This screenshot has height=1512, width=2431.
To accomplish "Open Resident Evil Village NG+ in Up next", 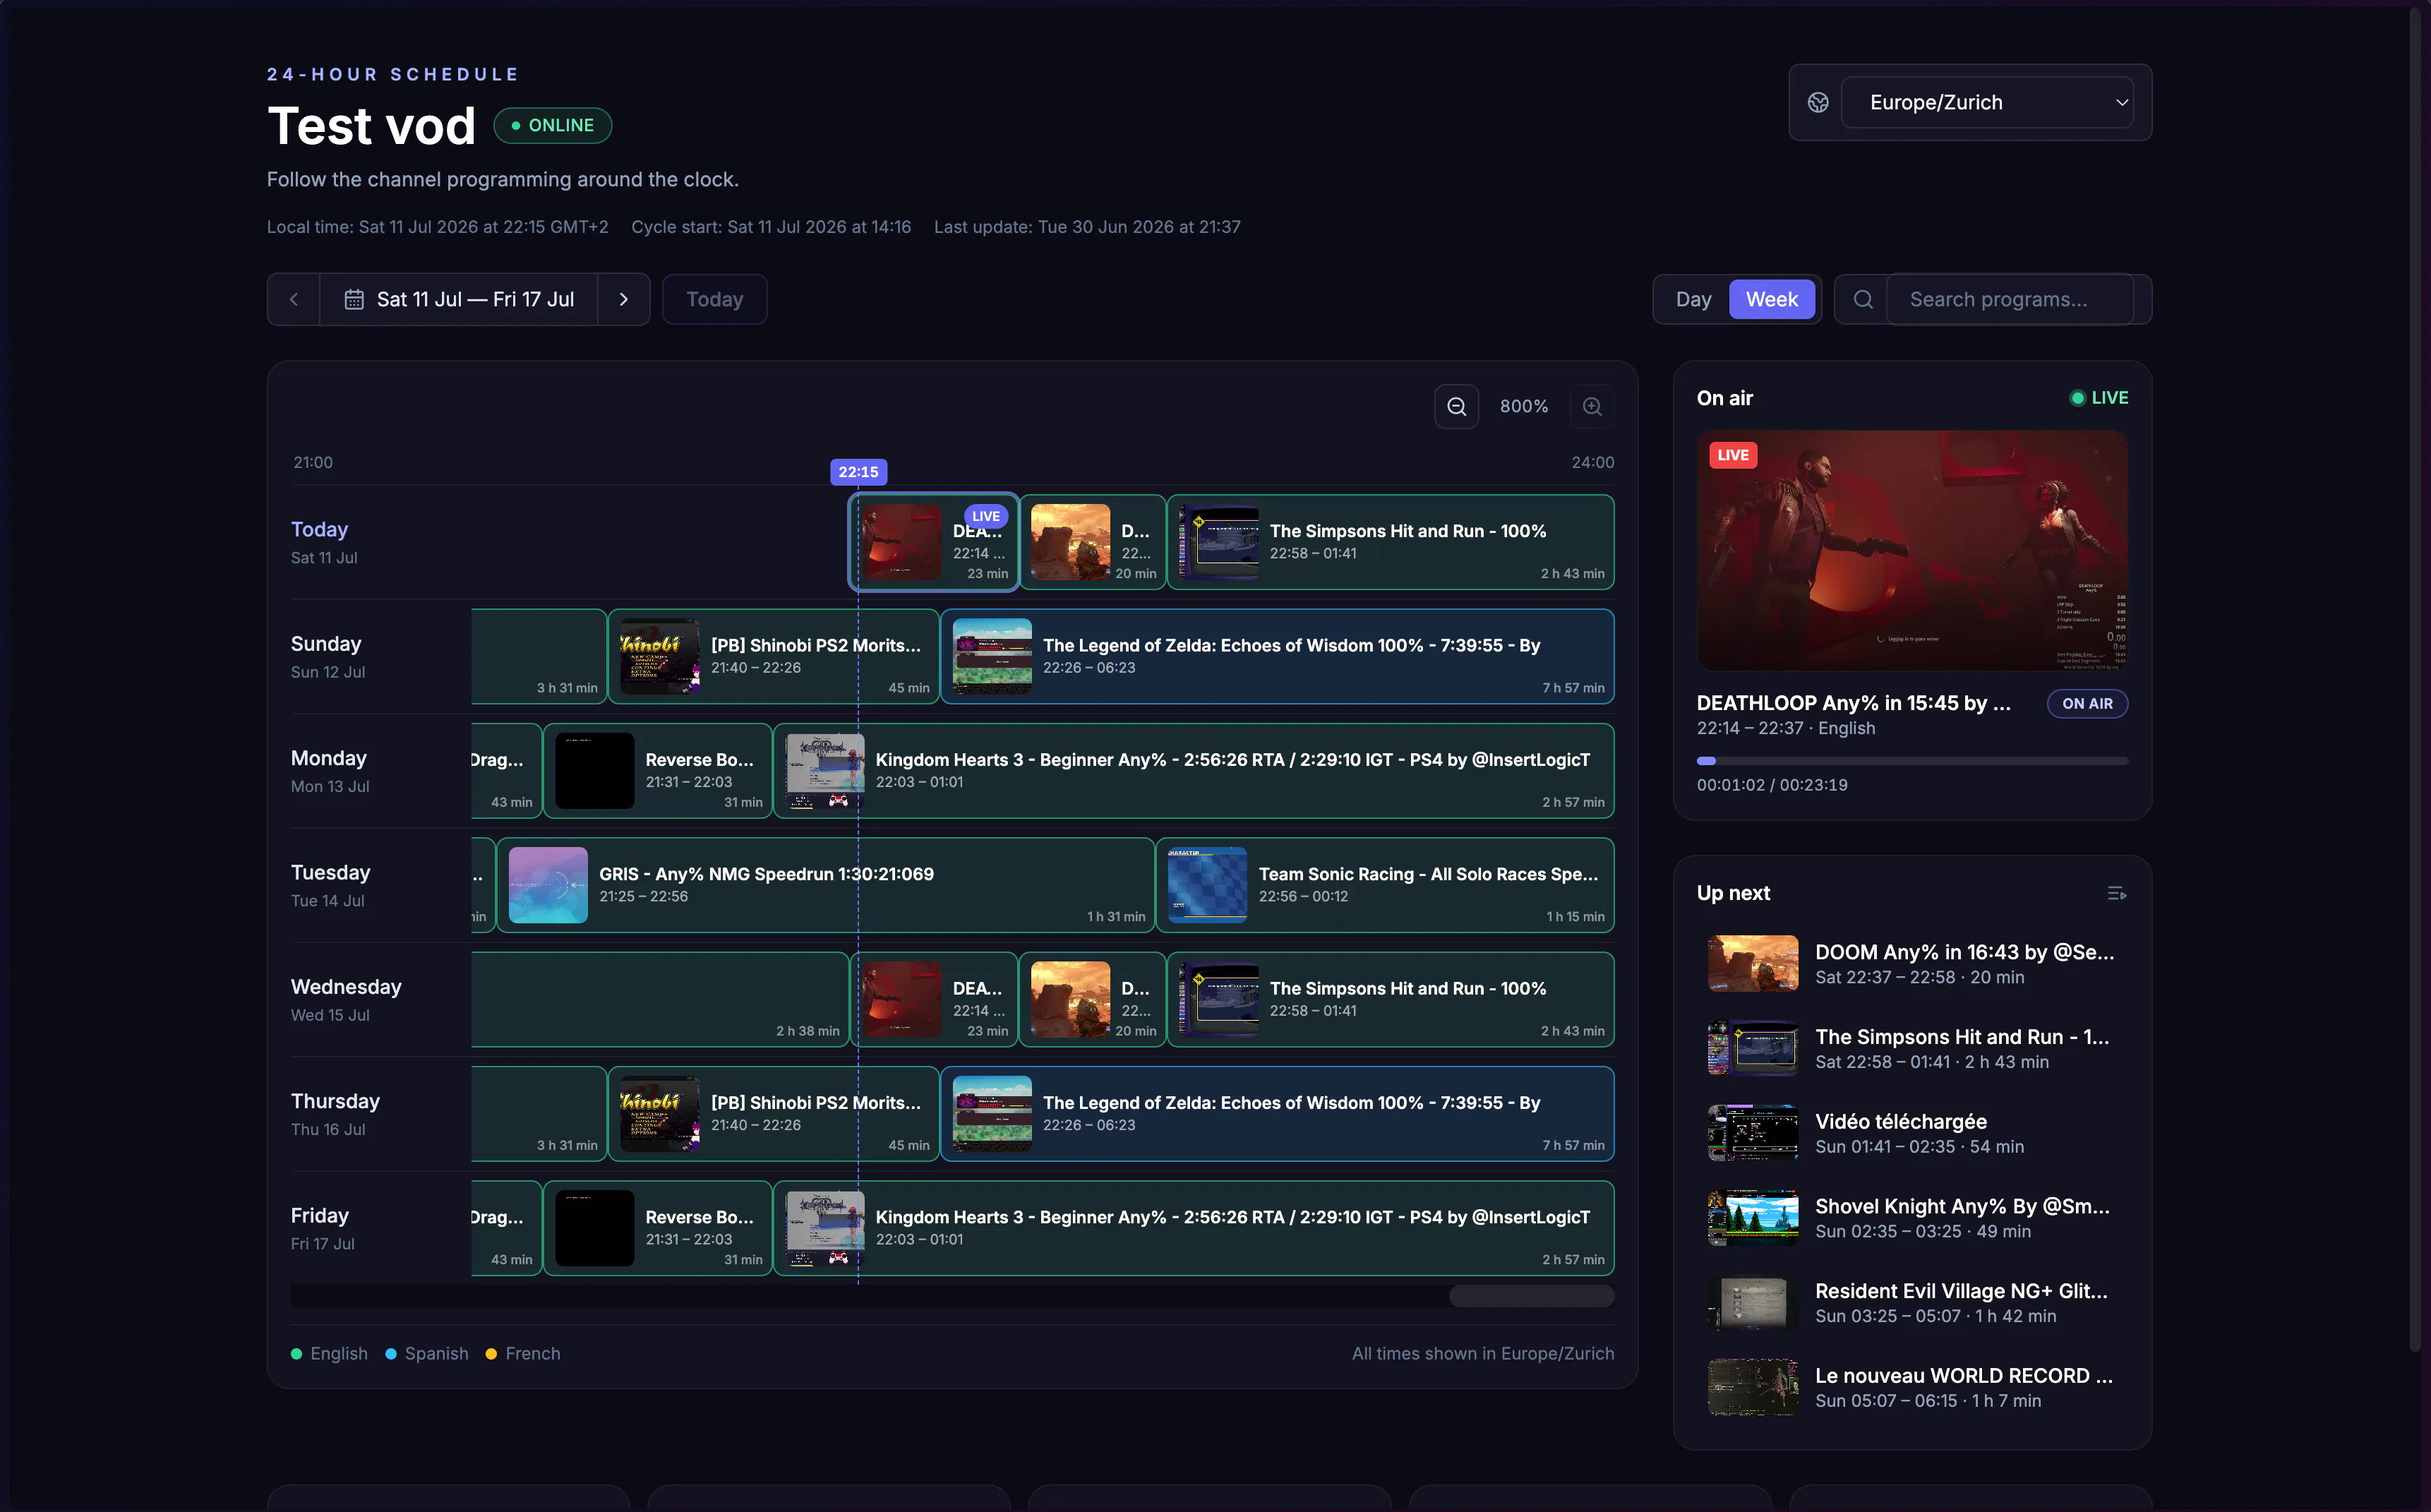I will pos(1912,1302).
